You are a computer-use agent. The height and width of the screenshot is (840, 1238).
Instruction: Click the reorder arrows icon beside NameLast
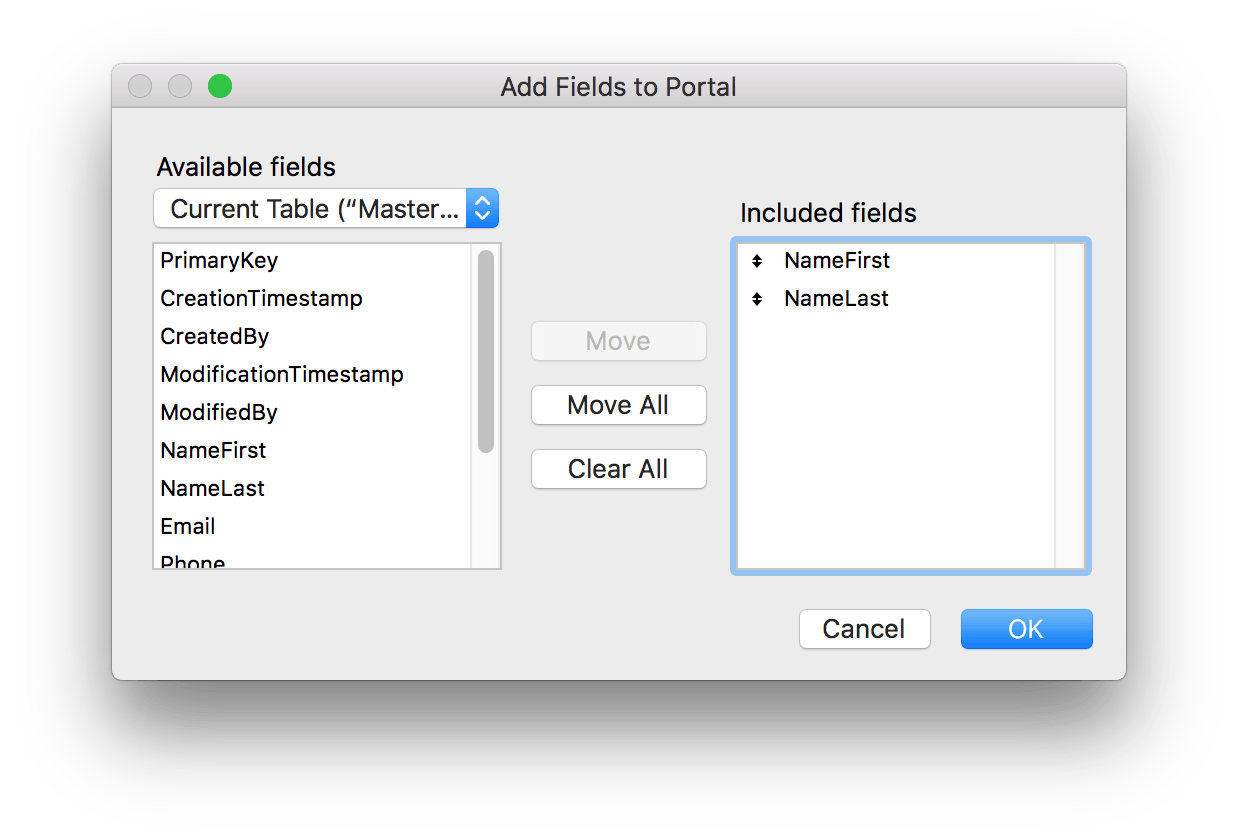pyautogui.click(x=756, y=299)
